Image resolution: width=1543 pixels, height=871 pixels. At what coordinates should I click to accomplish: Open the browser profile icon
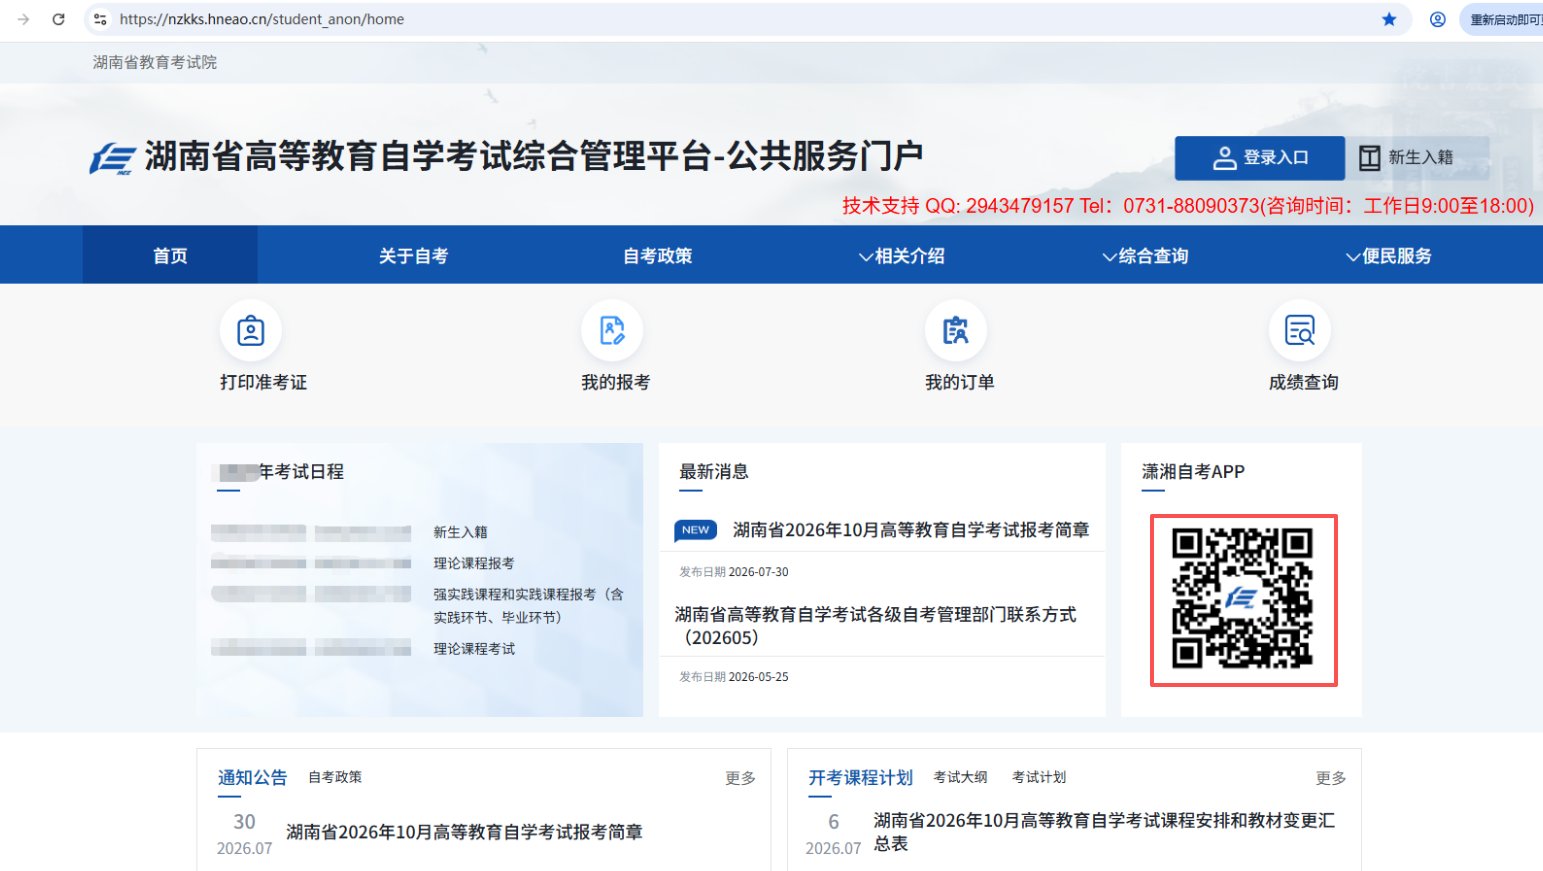(1437, 19)
